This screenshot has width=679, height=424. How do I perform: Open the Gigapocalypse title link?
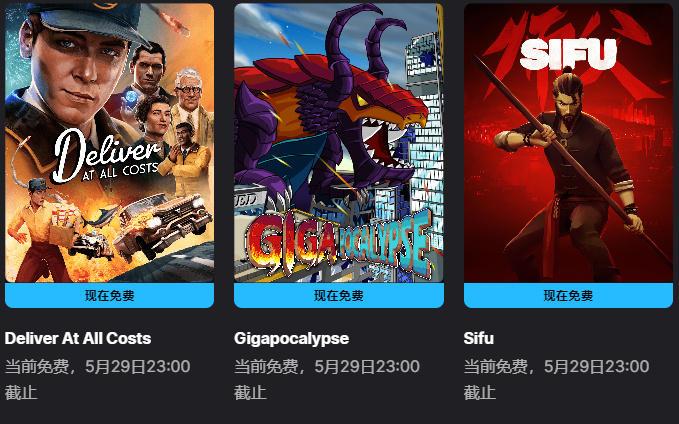coord(291,338)
